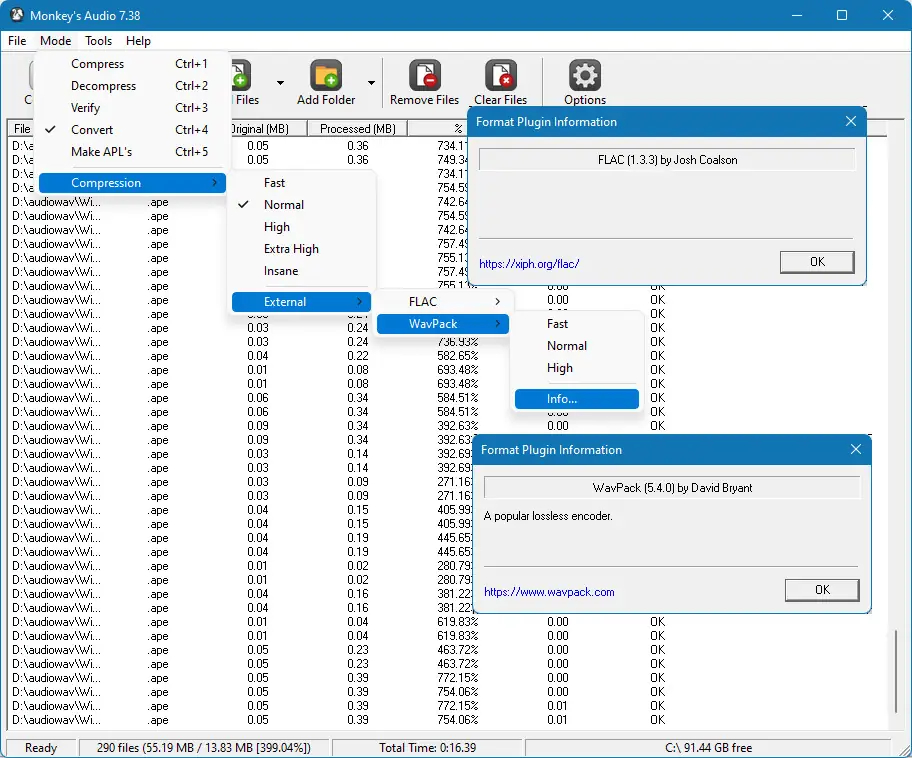This screenshot has width=912, height=758.
Task: Select the checked Convert mode
Action: pos(92,130)
